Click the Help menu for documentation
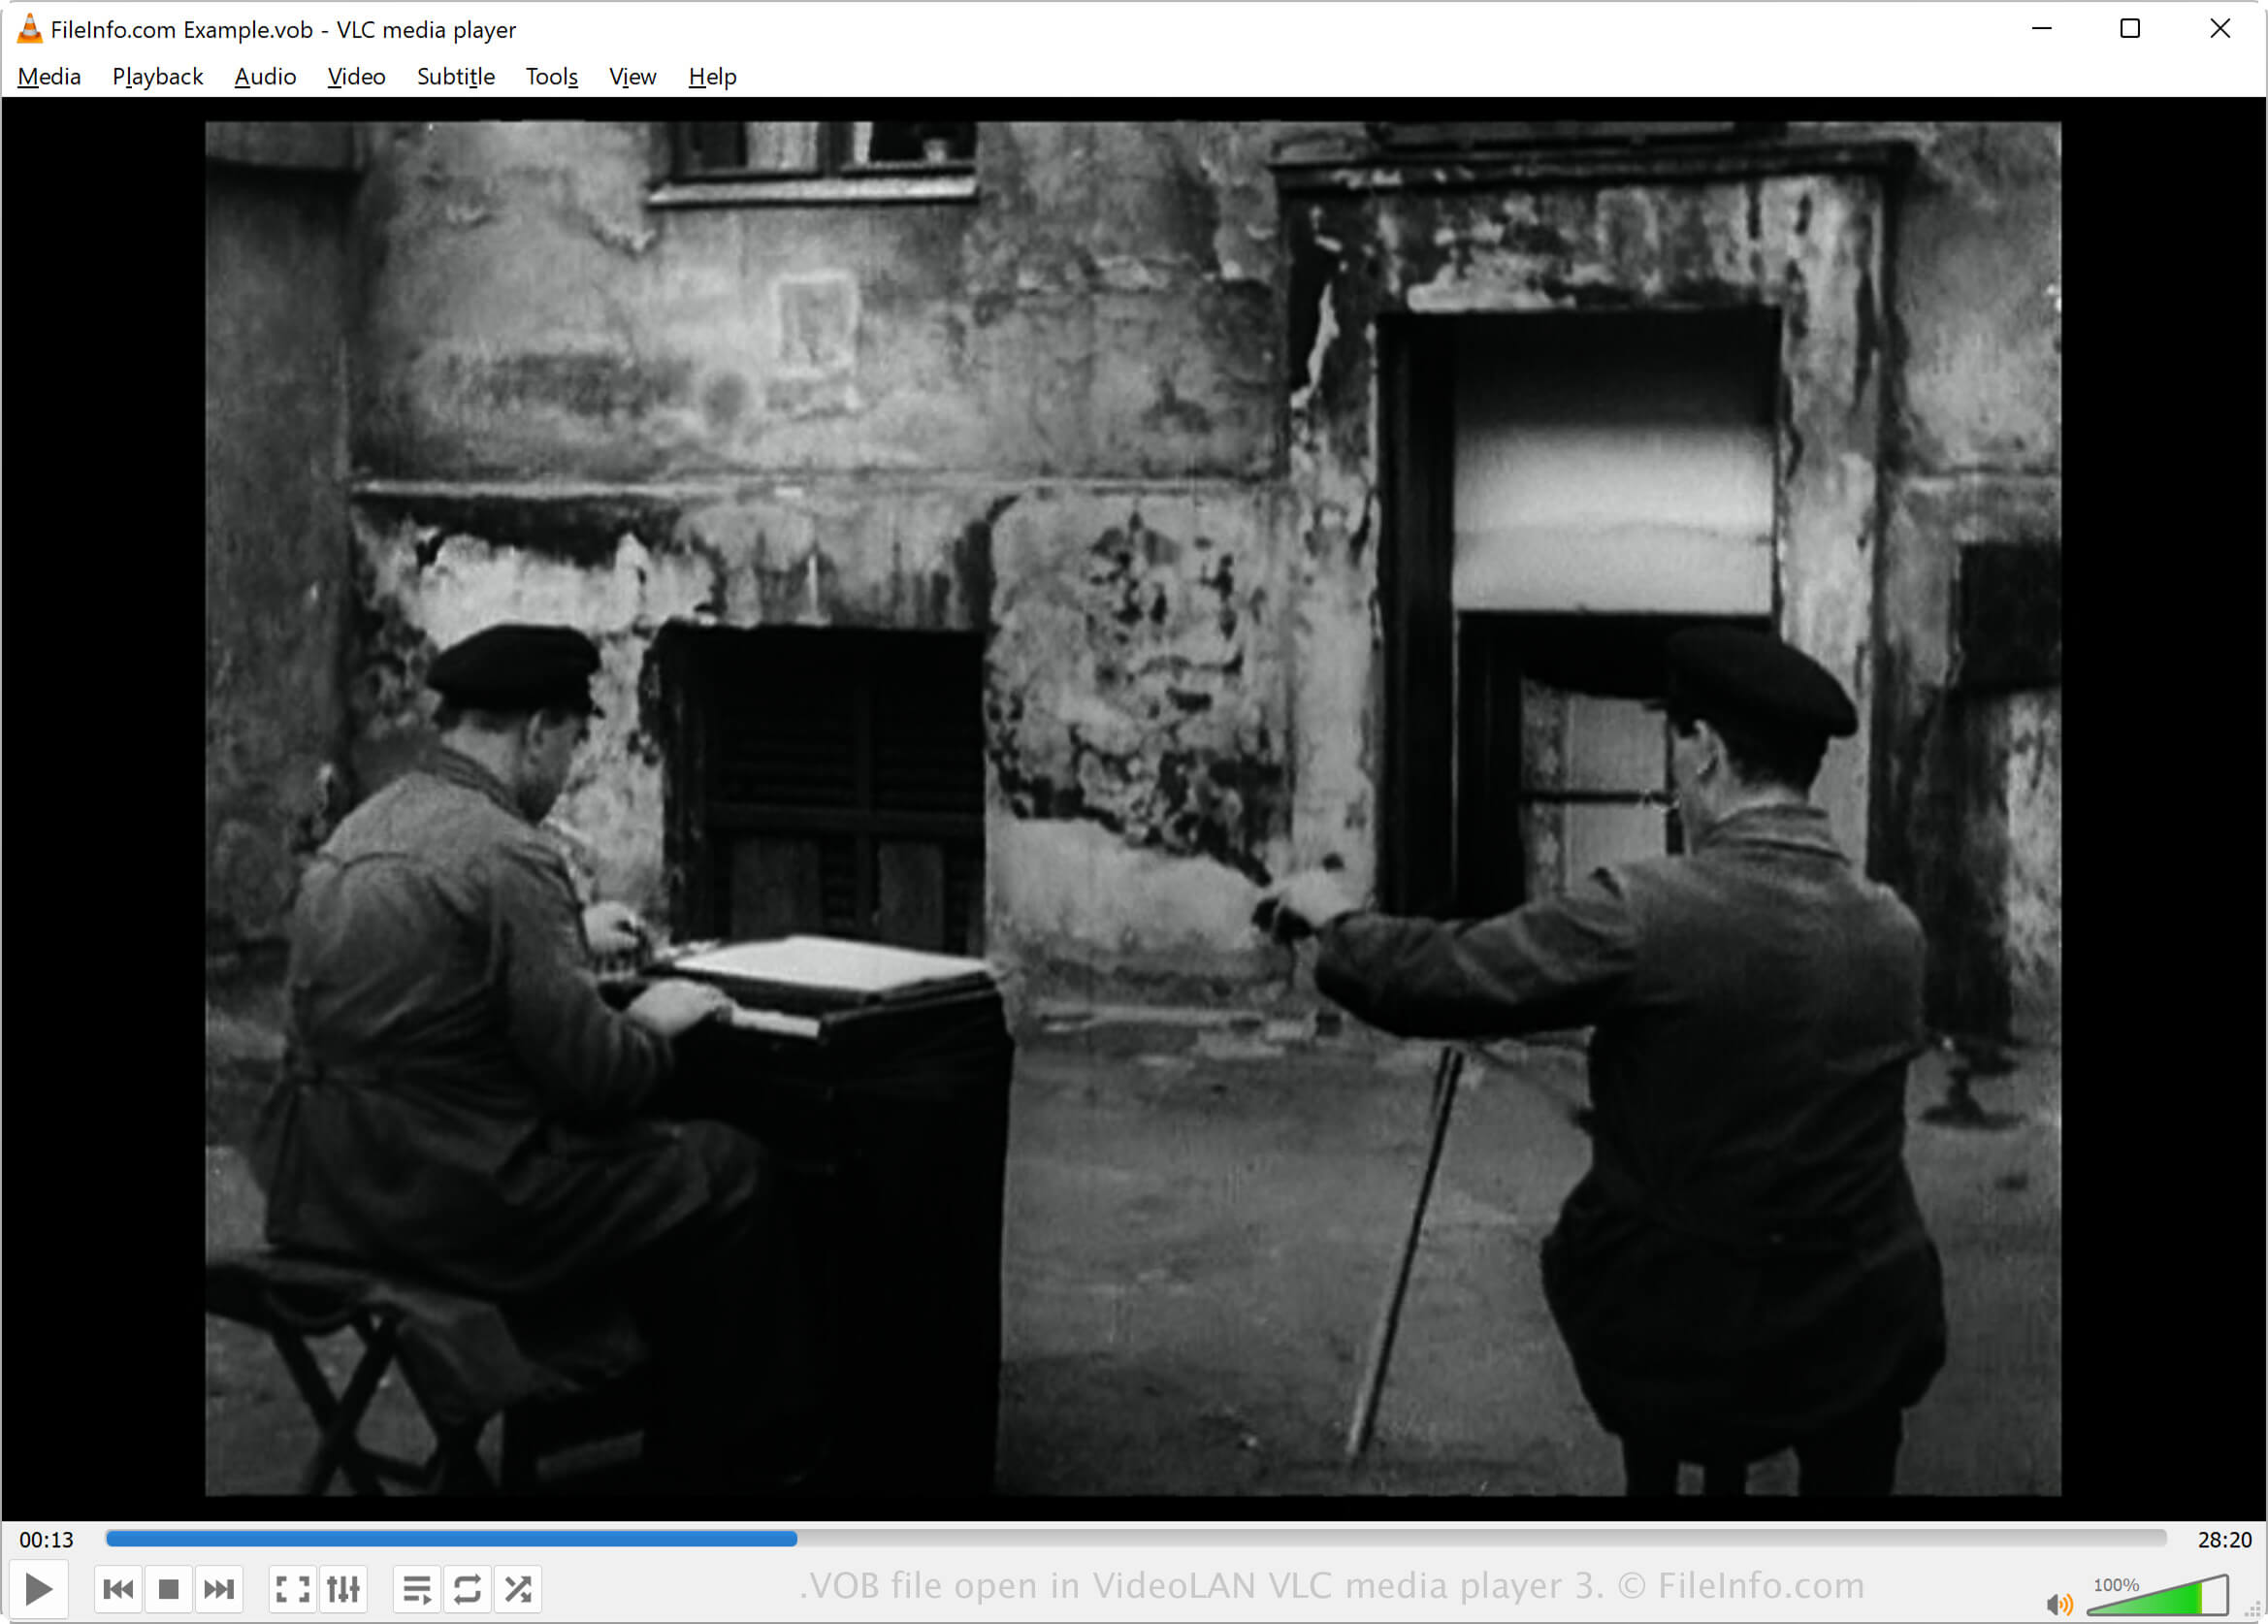 click(x=710, y=76)
